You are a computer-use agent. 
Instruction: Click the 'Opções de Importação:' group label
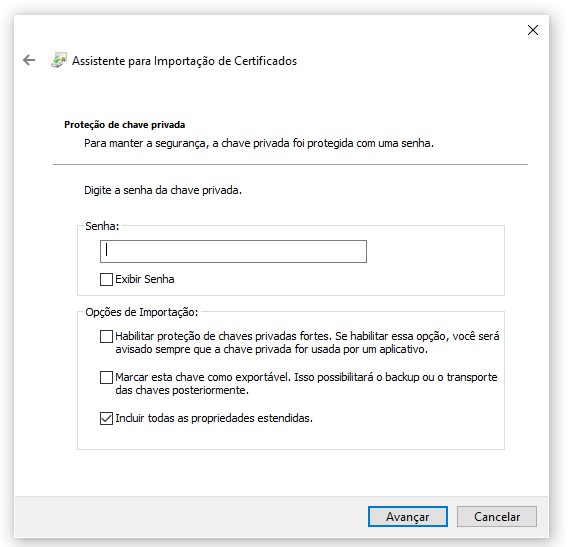(x=142, y=312)
